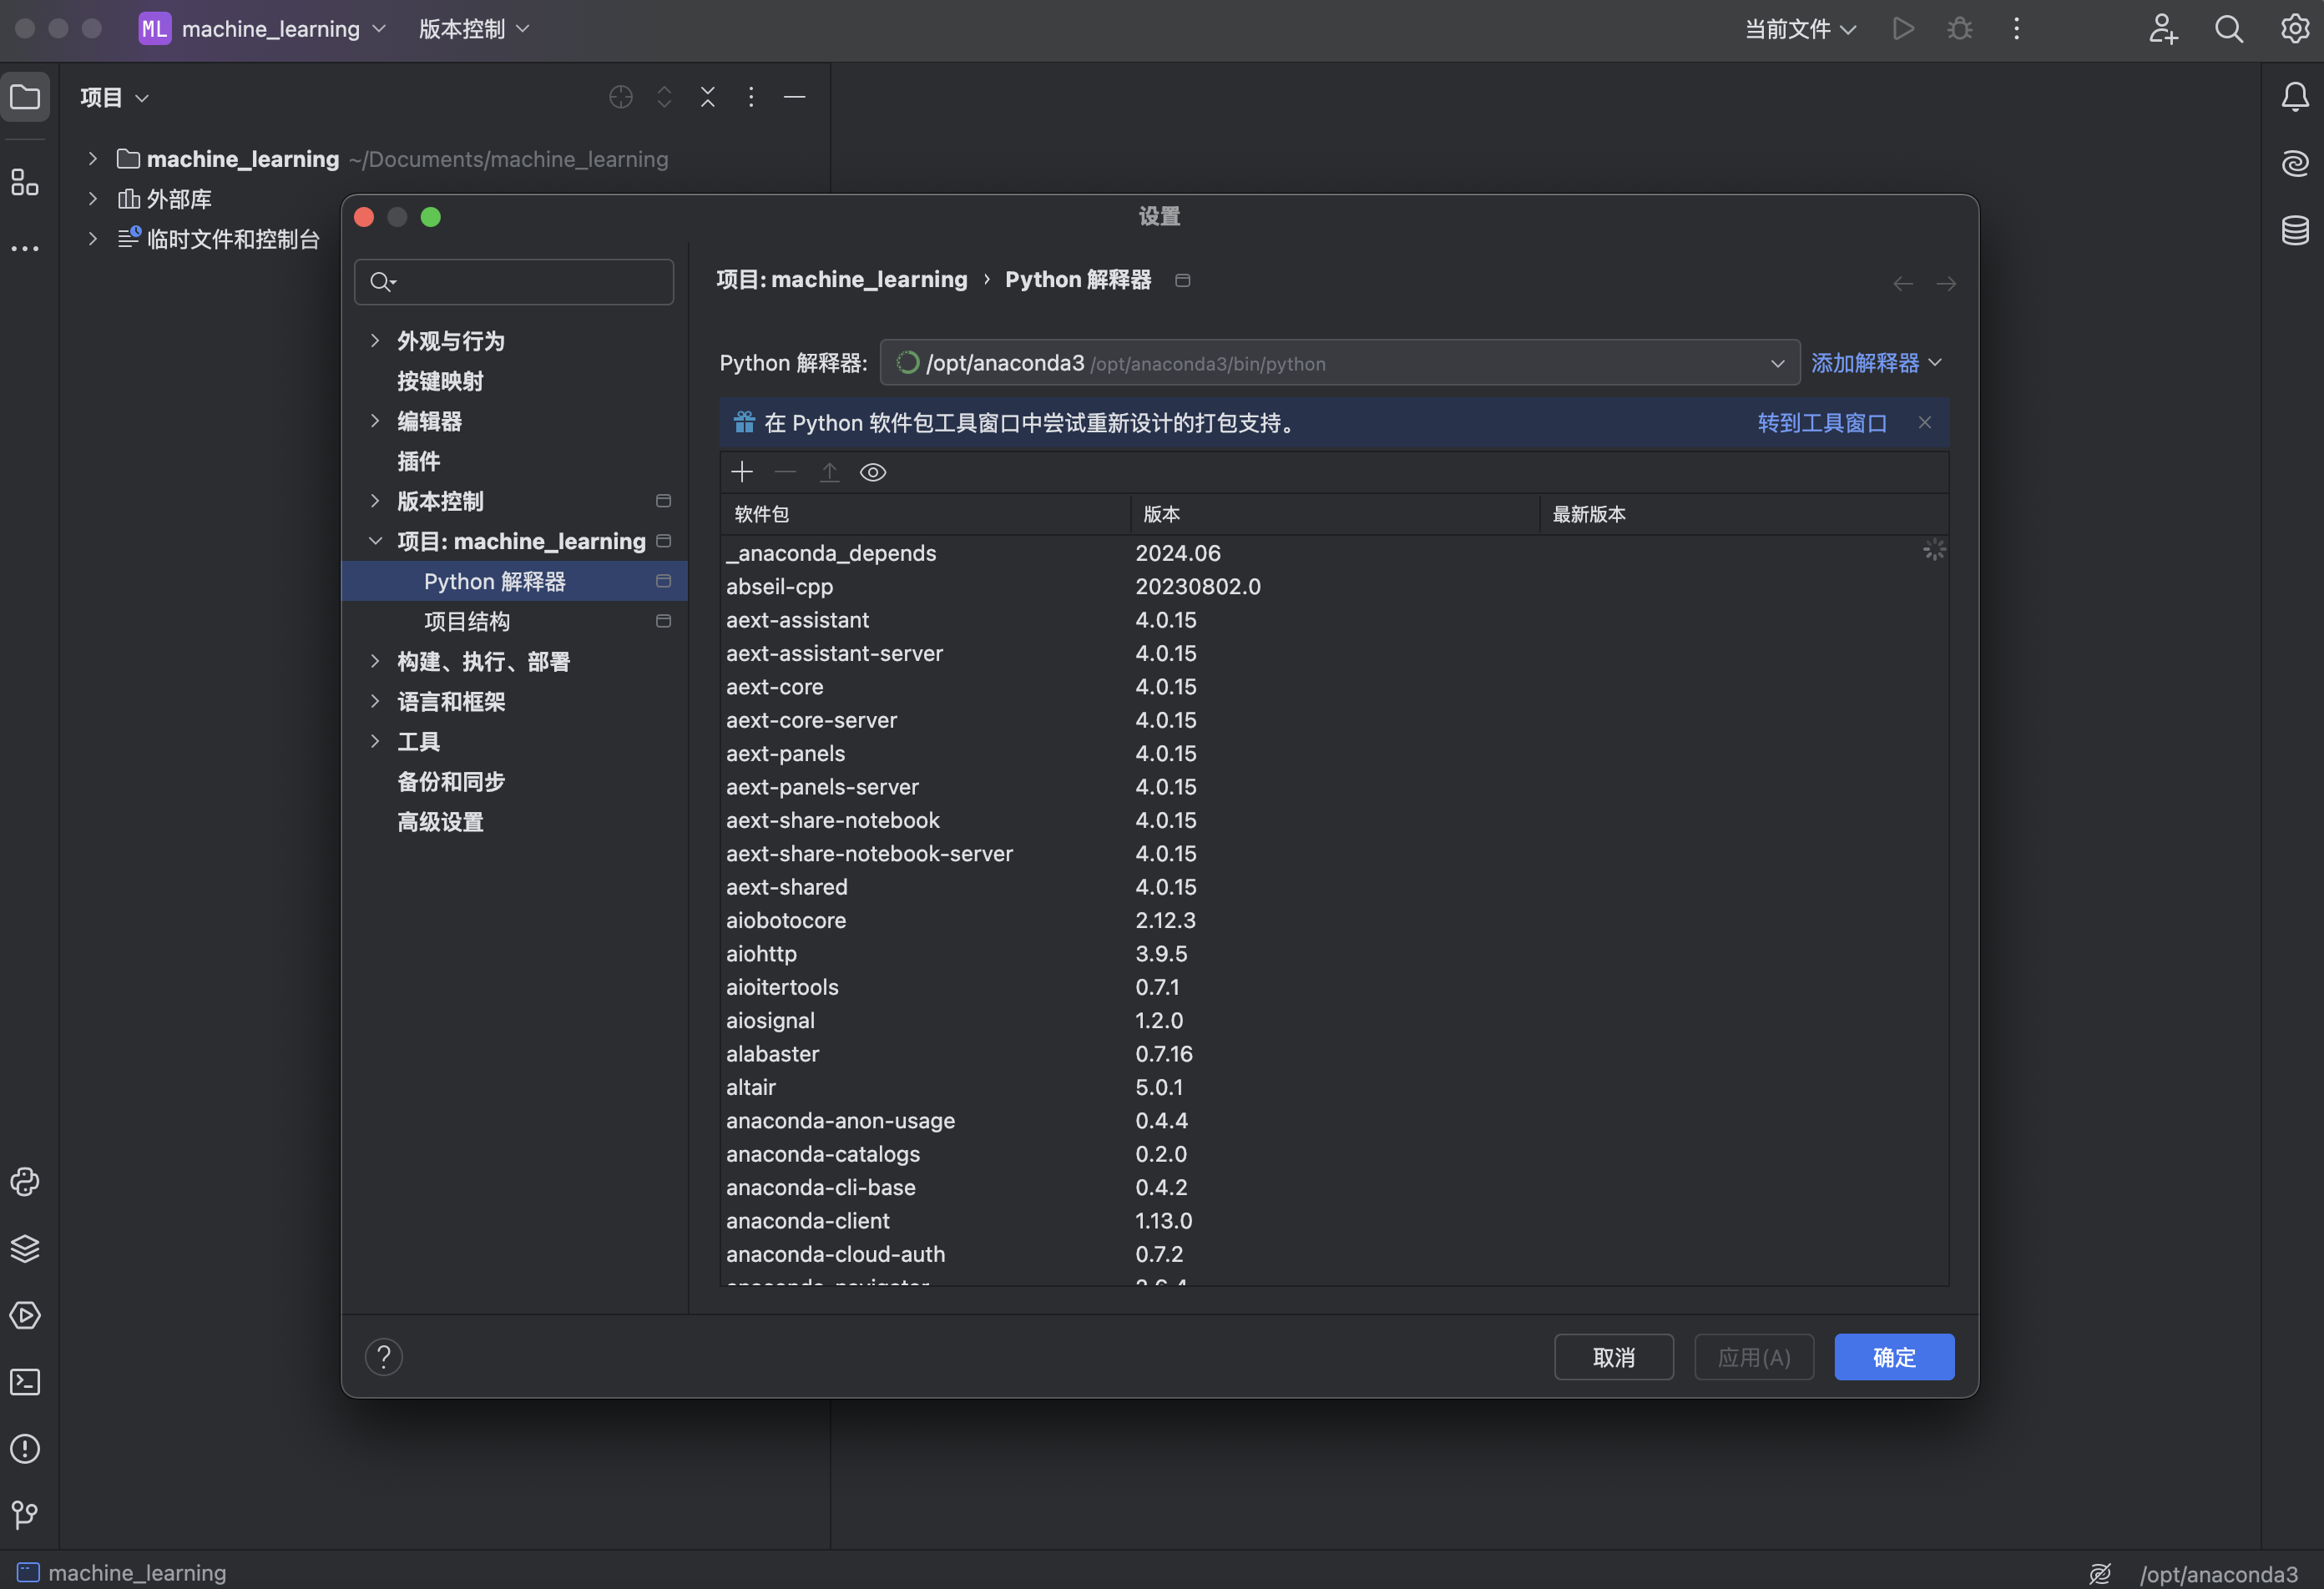The height and width of the screenshot is (1589, 2324).
Task: Click Select Opened File crosshair icon
Action: click(x=621, y=97)
